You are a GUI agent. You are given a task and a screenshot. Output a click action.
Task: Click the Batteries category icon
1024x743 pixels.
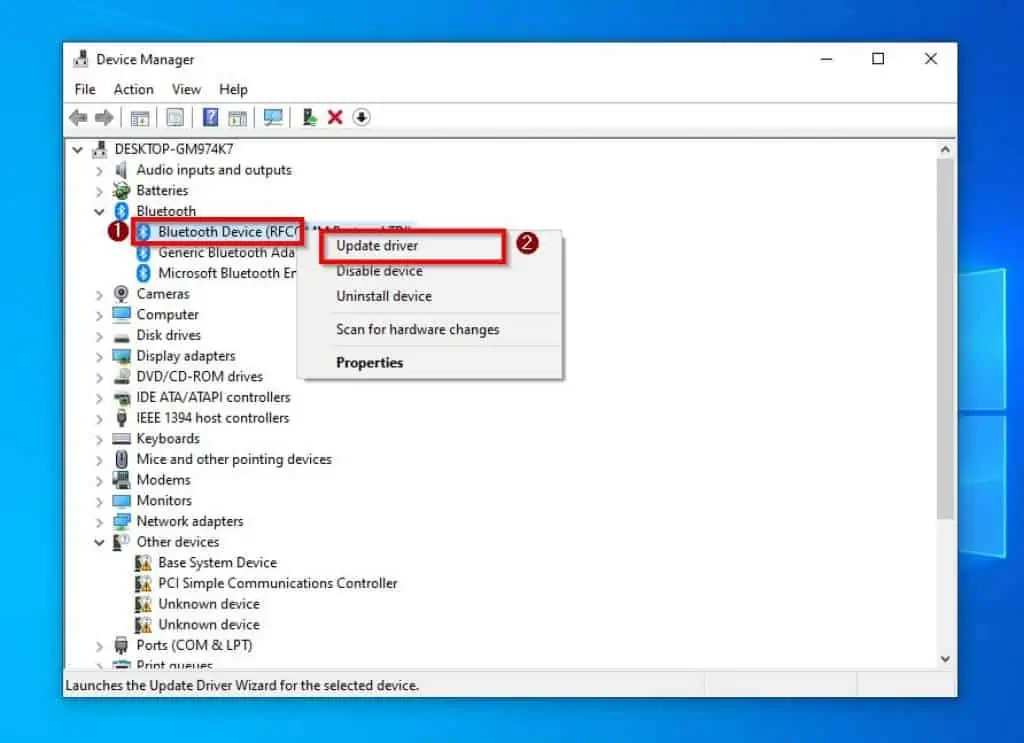(121, 191)
